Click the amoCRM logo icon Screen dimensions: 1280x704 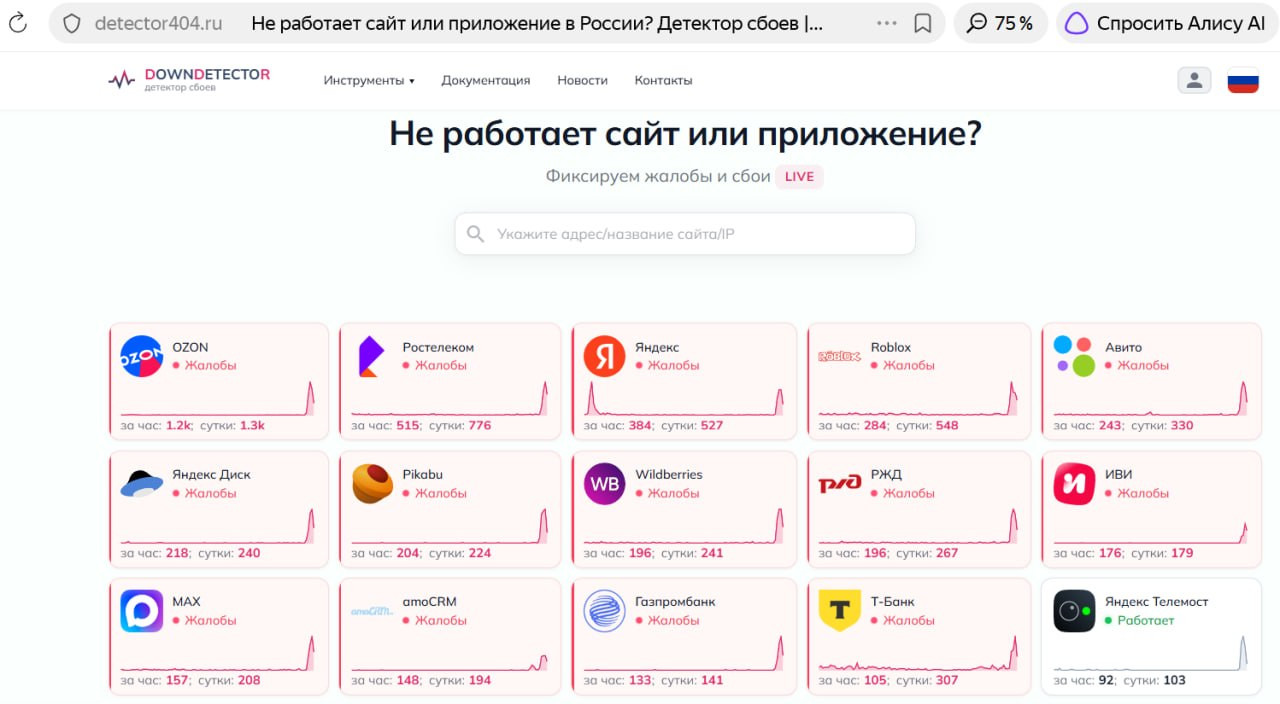click(x=372, y=611)
